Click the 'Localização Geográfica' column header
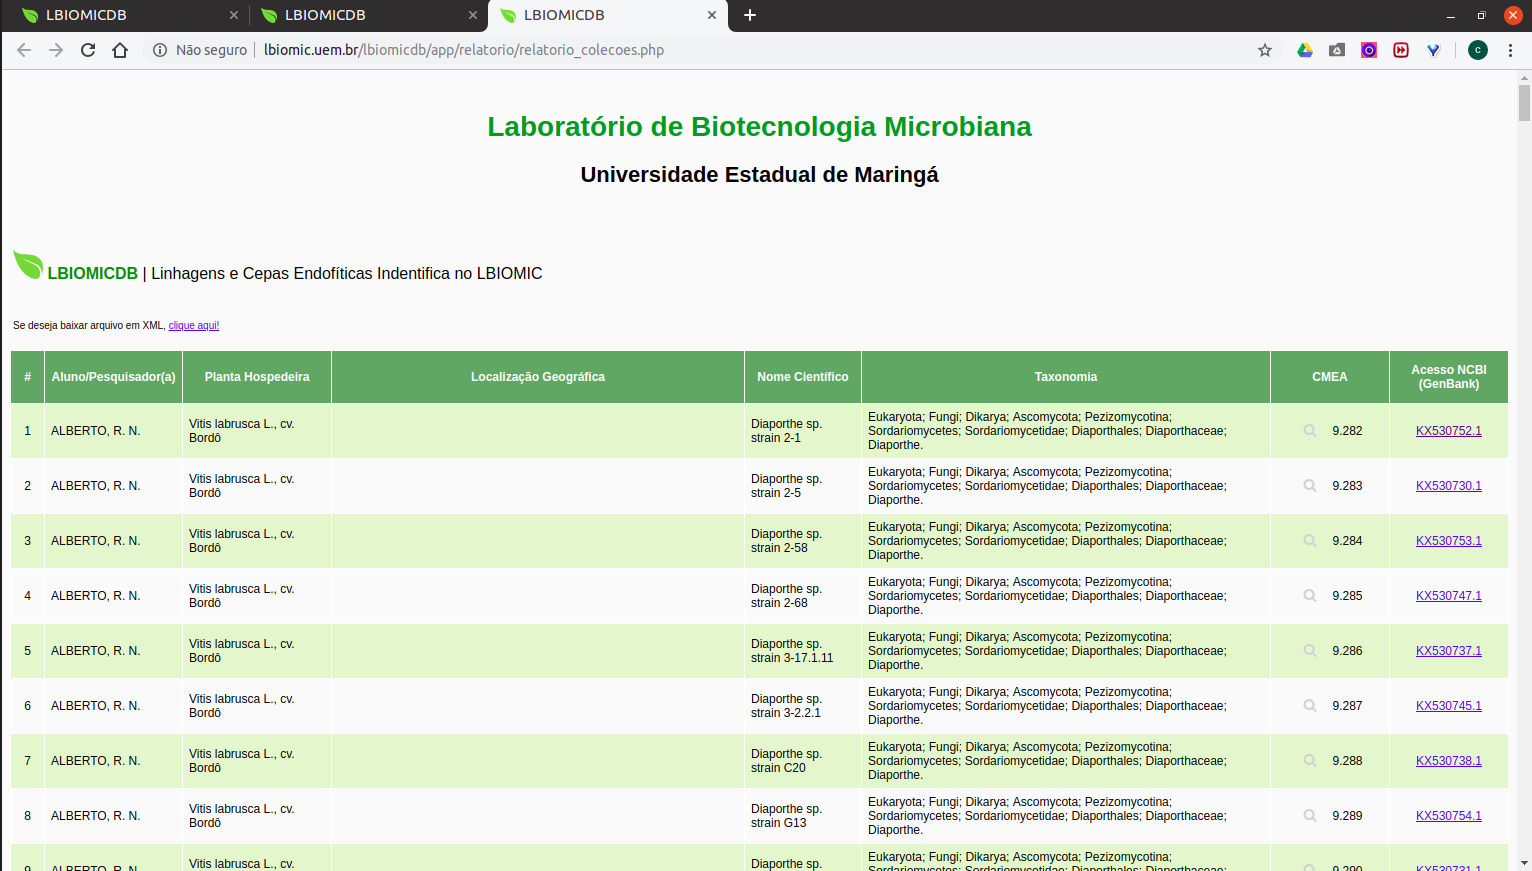 click(x=538, y=377)
